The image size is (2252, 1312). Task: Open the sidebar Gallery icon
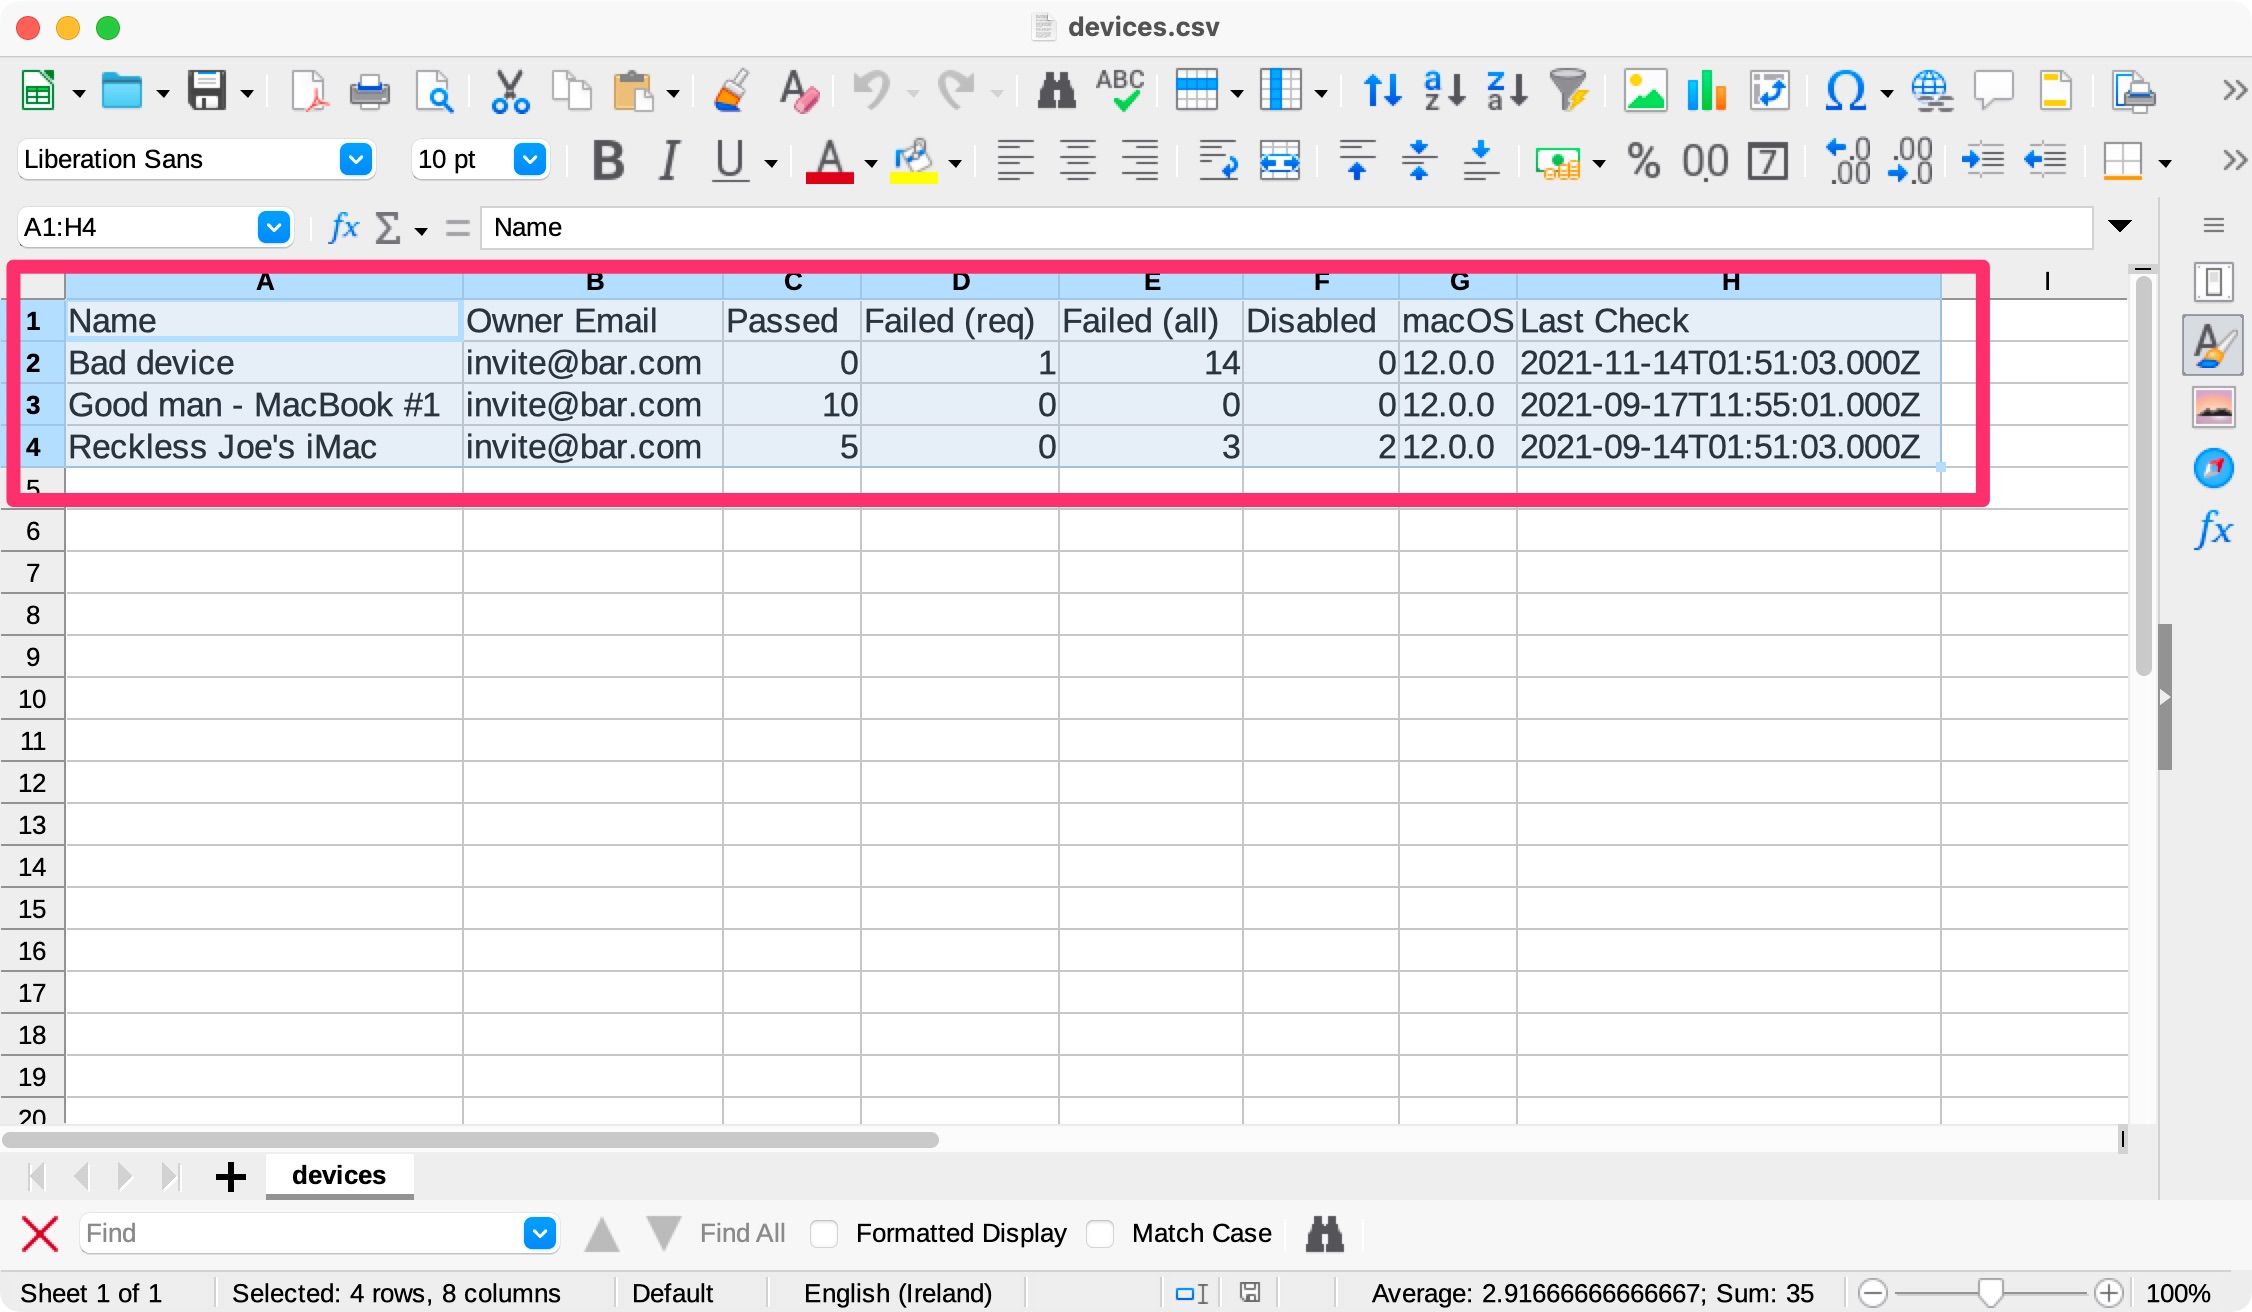[x=2214, y=407]
